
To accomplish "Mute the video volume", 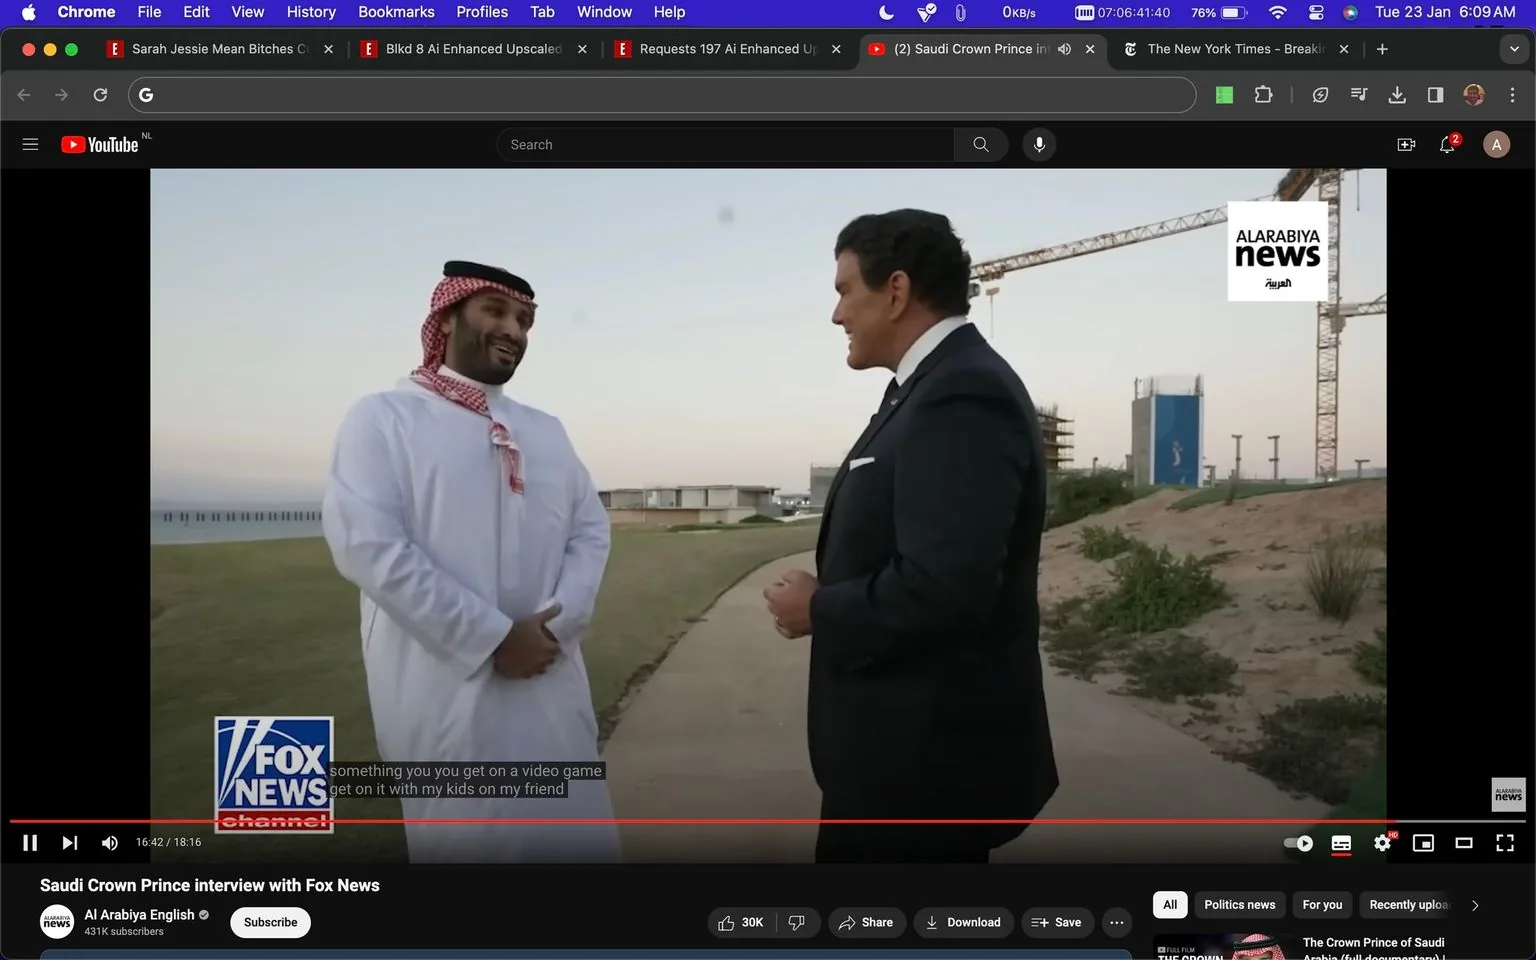I will click(x=109, y=842).
